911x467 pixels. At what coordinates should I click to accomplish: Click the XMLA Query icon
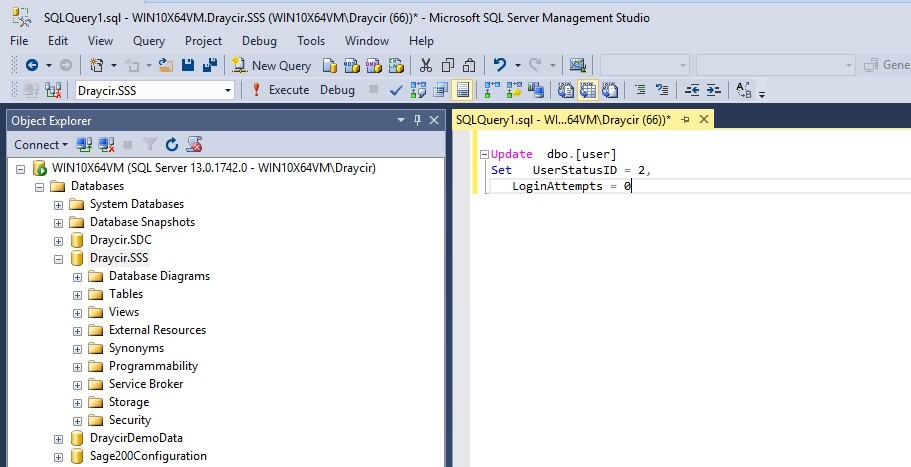pos(396,66)
